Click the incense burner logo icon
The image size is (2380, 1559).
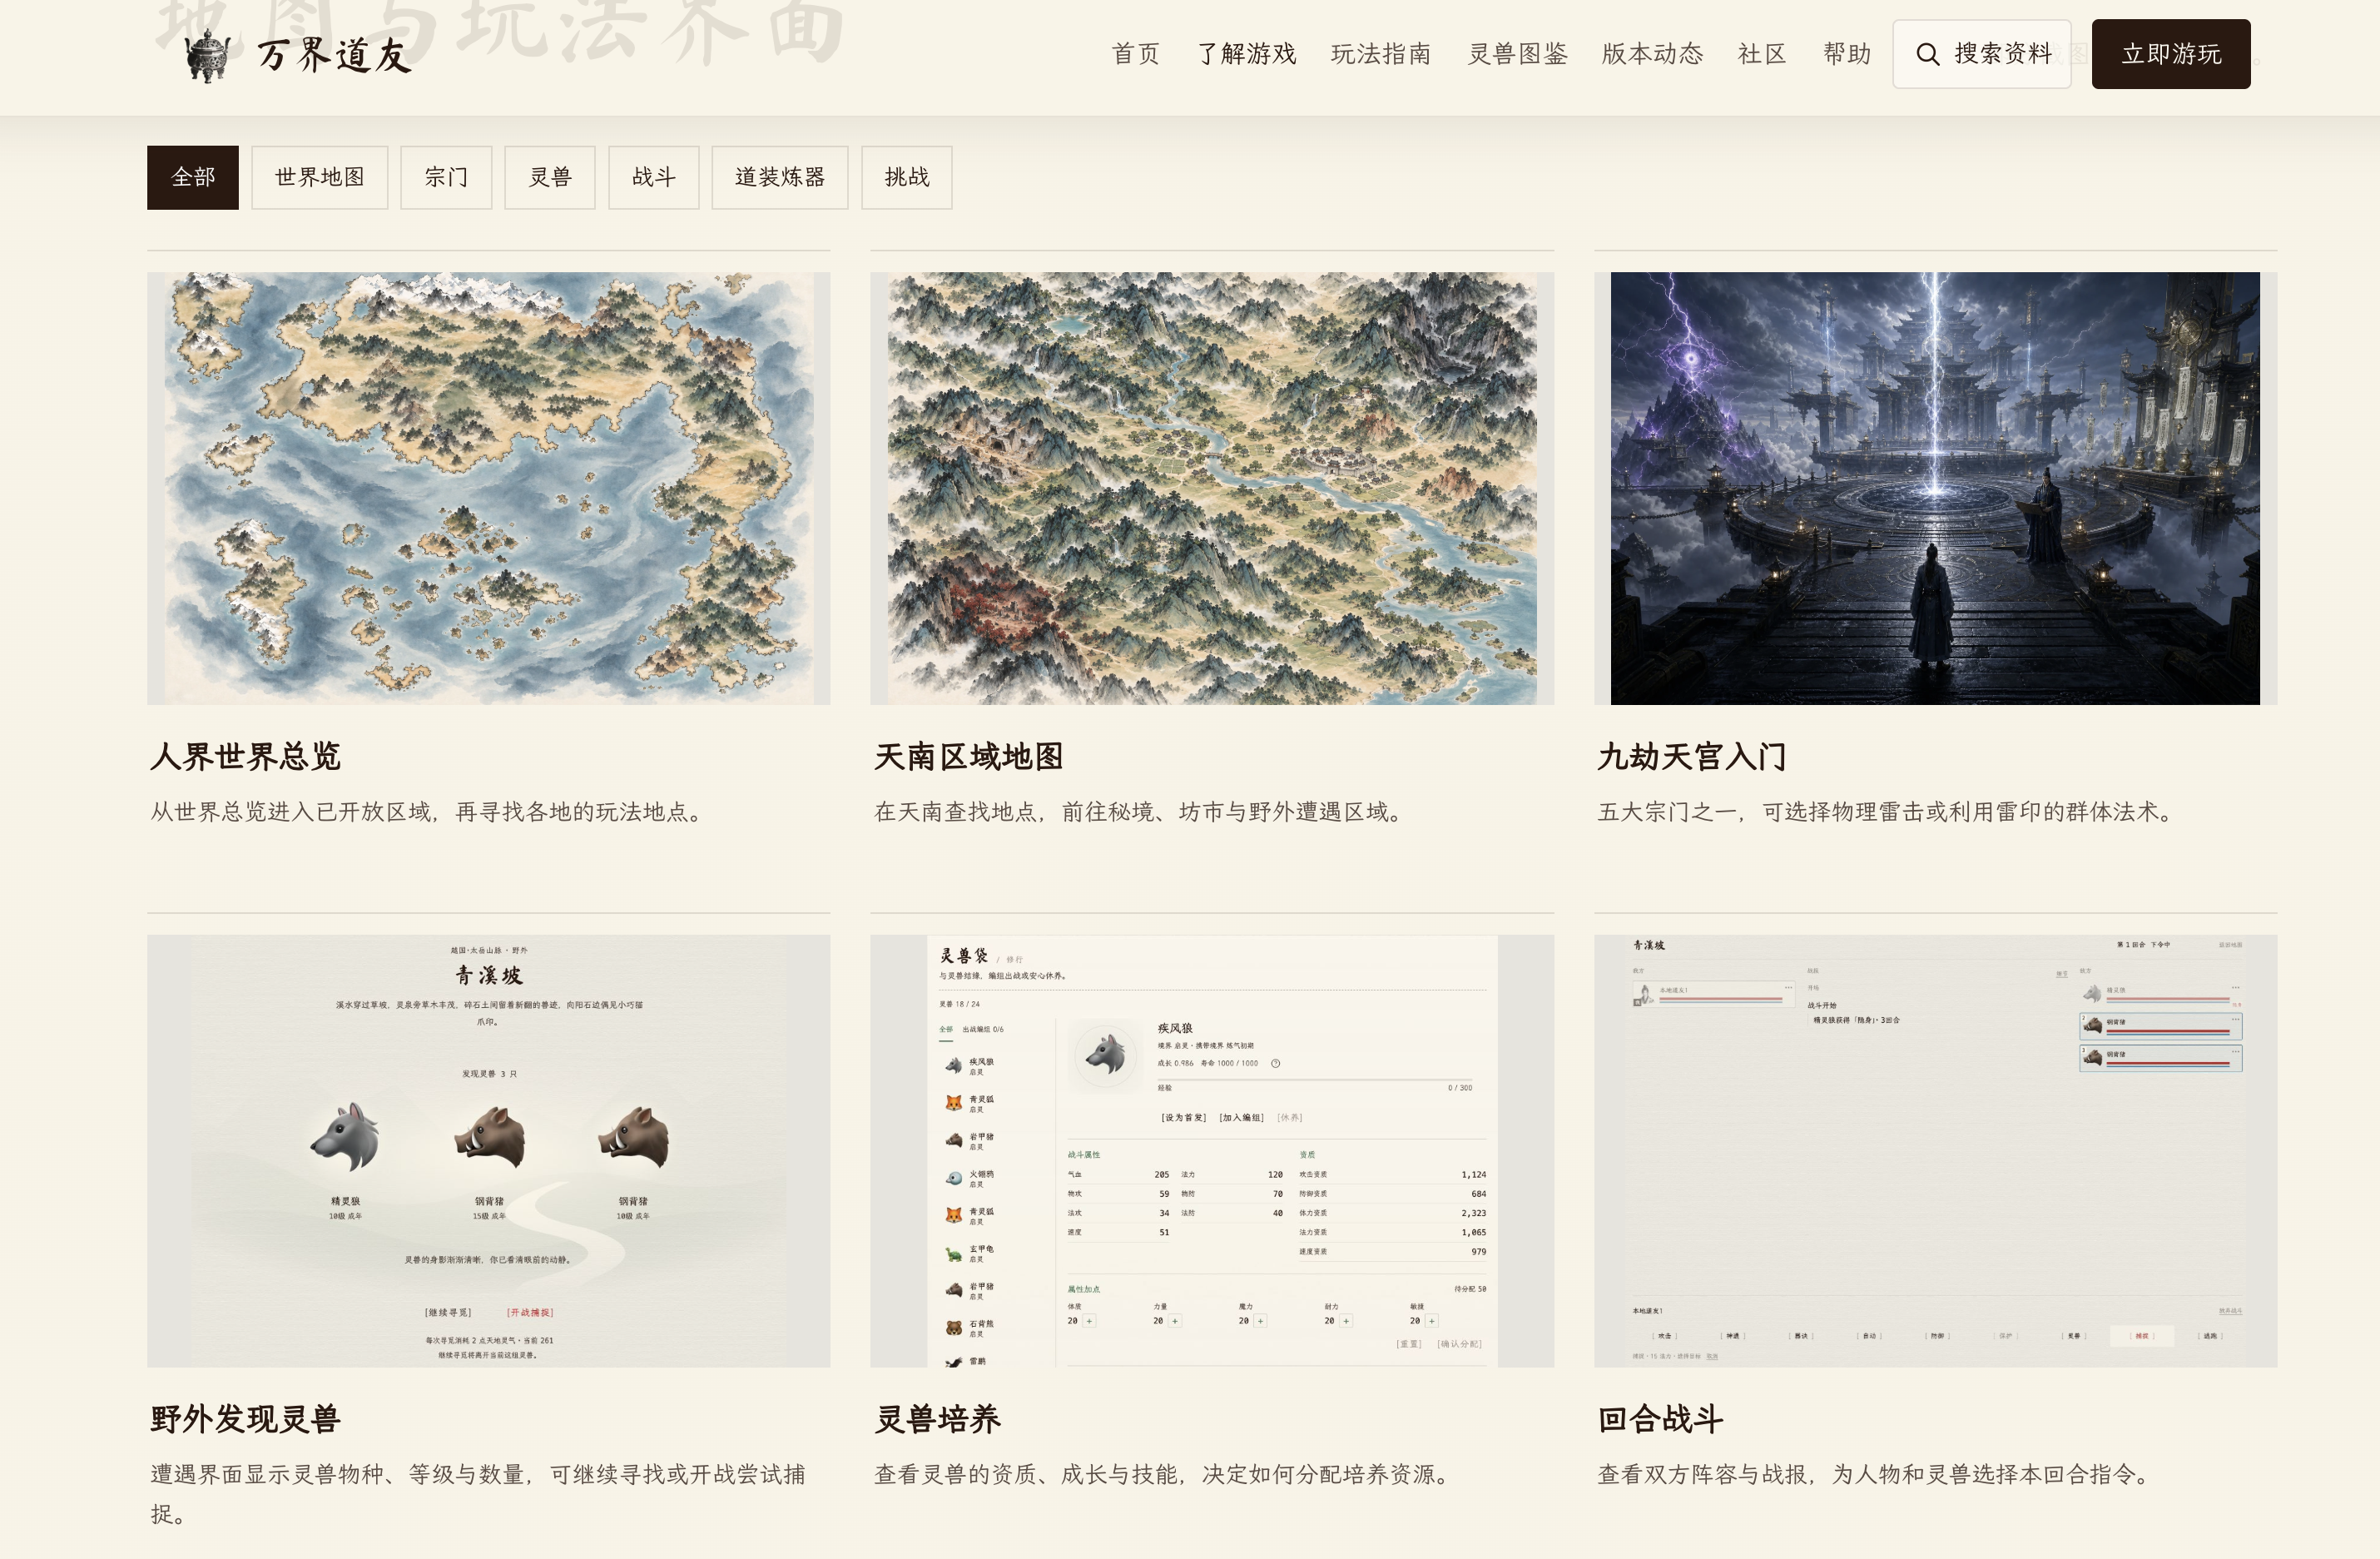[207, 55]
